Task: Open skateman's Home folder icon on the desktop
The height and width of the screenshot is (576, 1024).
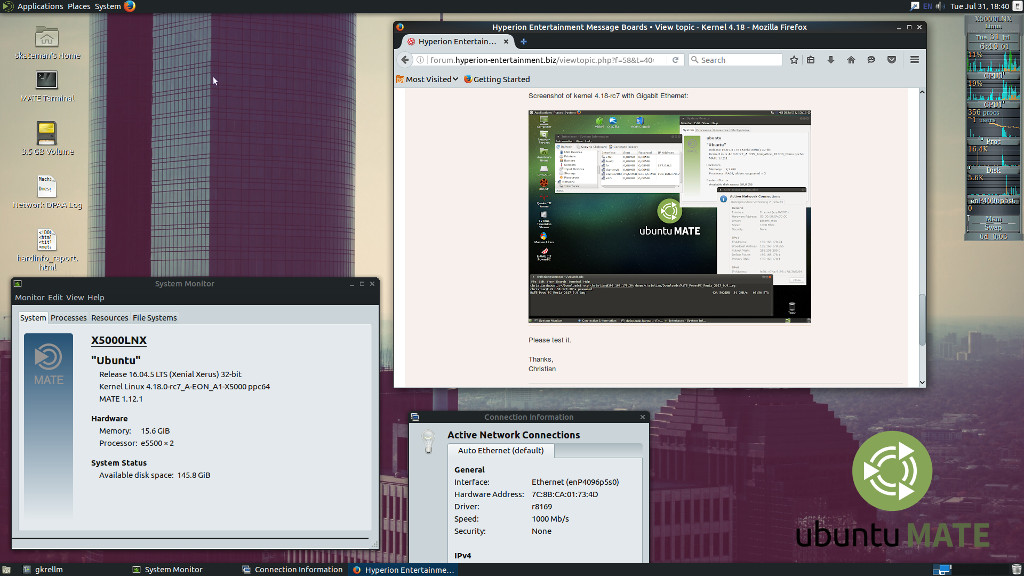Action: tap(46, 37)
